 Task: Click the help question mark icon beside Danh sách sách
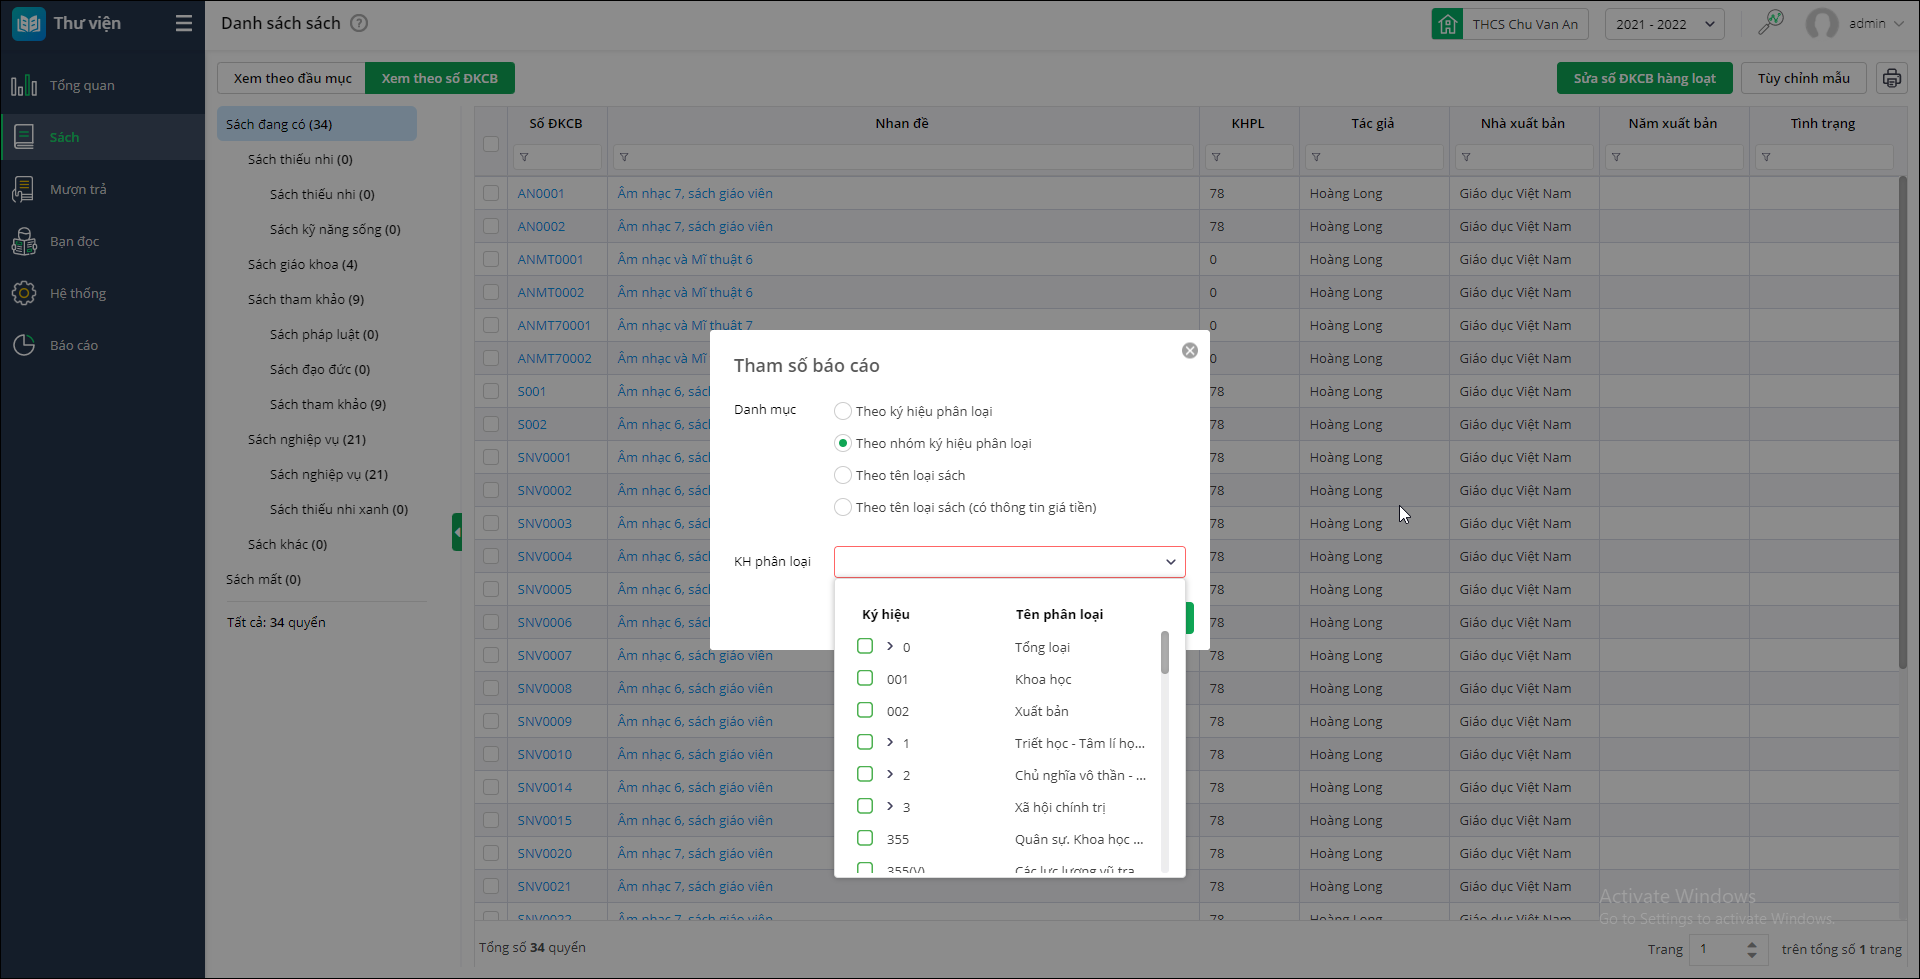pos(359,23)
